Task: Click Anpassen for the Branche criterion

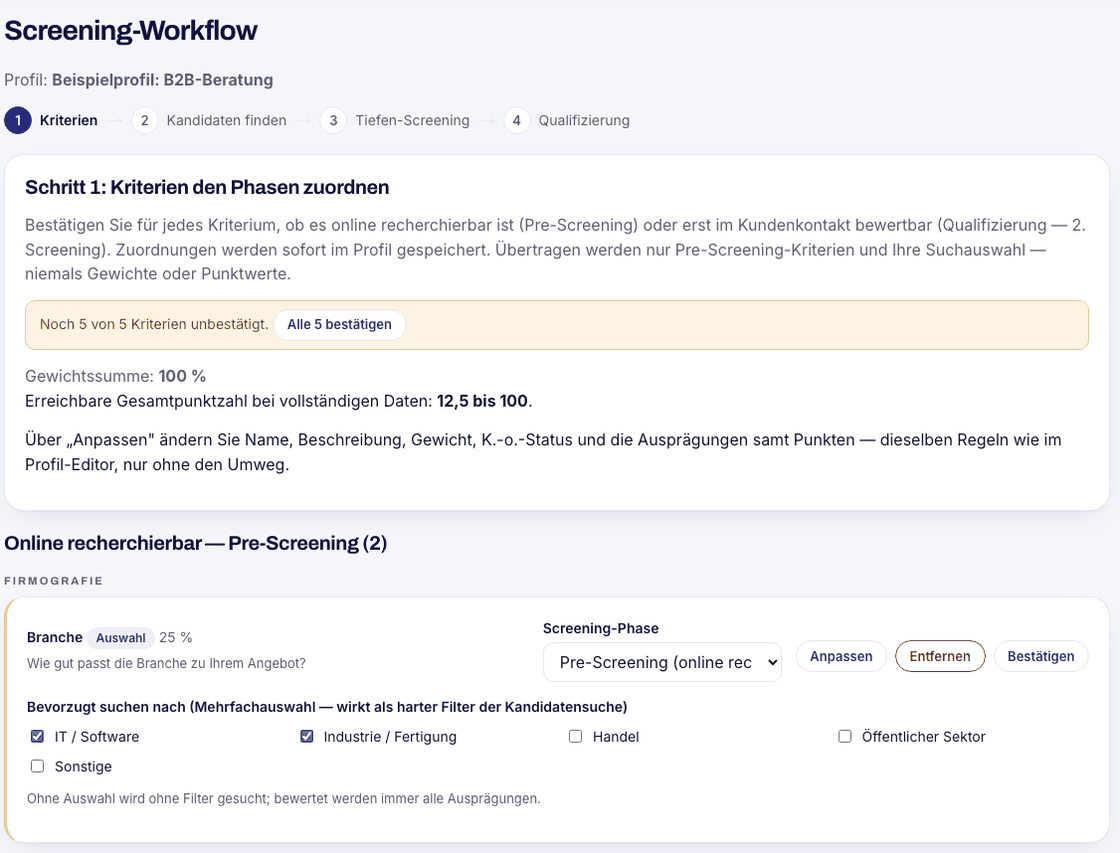Action: click(x=841, y=656)
